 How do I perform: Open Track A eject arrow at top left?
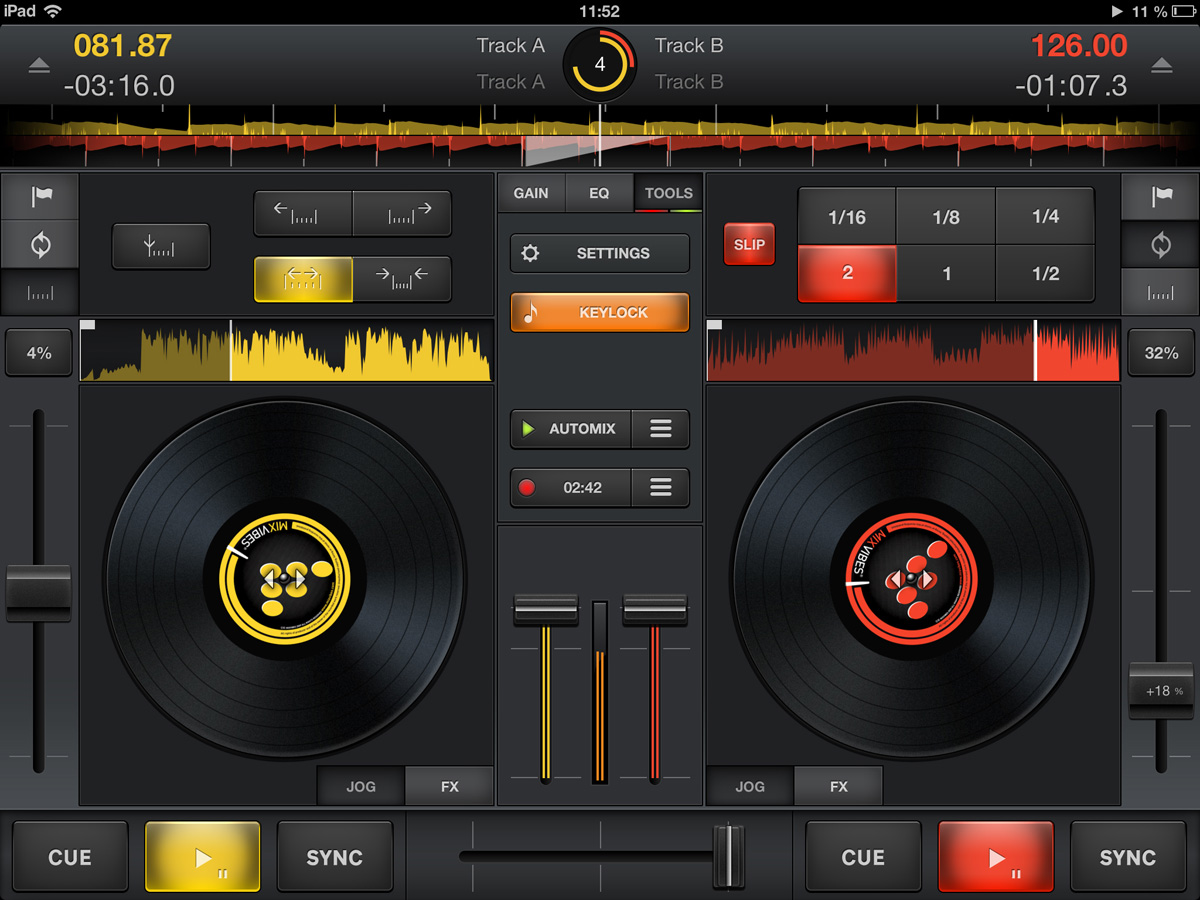point(38,65)
